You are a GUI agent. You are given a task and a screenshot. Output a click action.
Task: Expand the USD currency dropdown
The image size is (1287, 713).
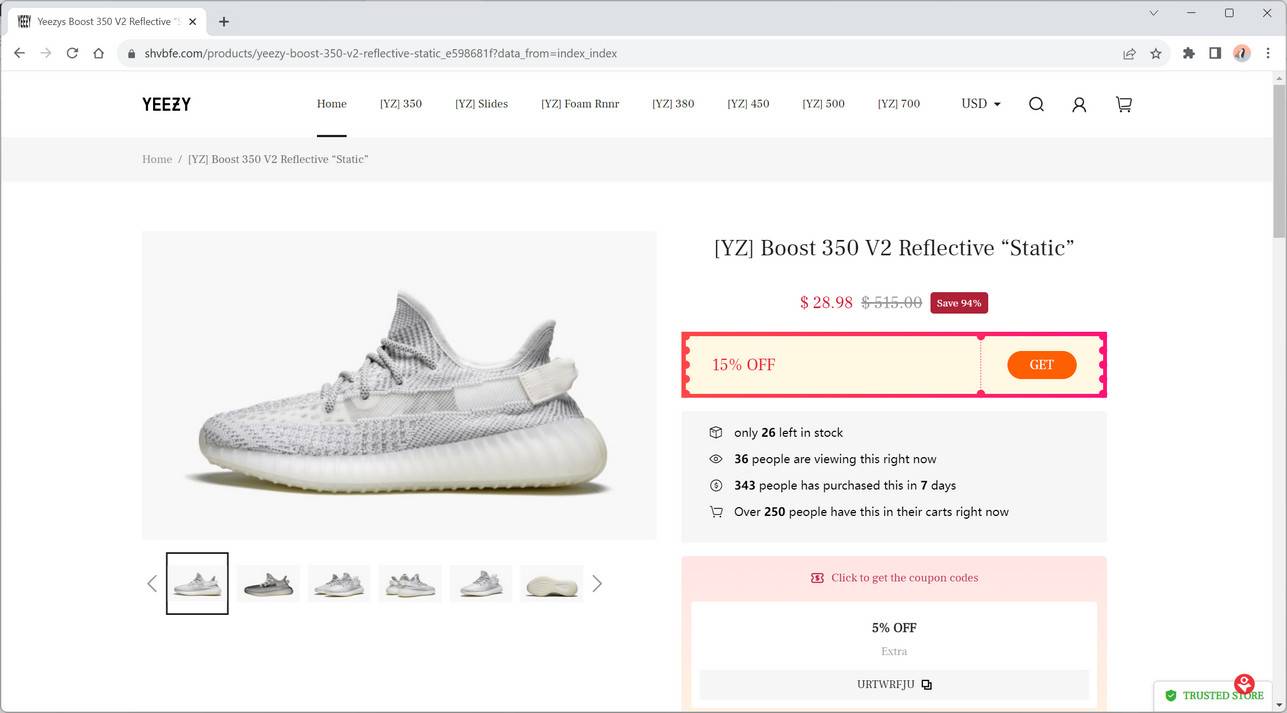[x=980, y=104]
